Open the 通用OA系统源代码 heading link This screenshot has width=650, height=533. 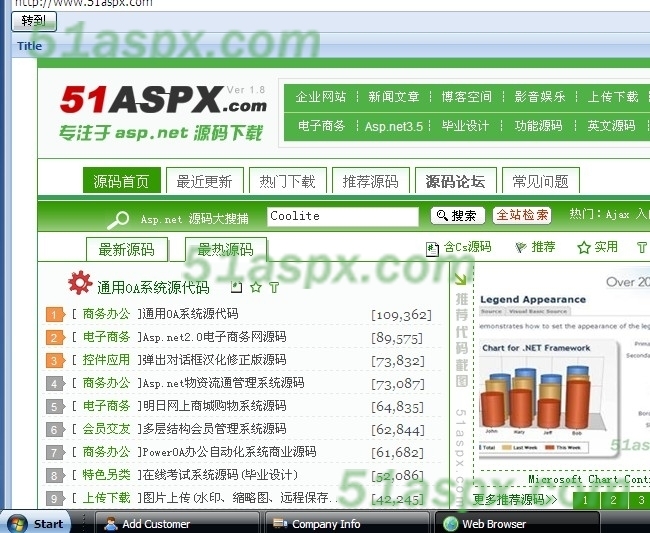click(x=153, y=287)
